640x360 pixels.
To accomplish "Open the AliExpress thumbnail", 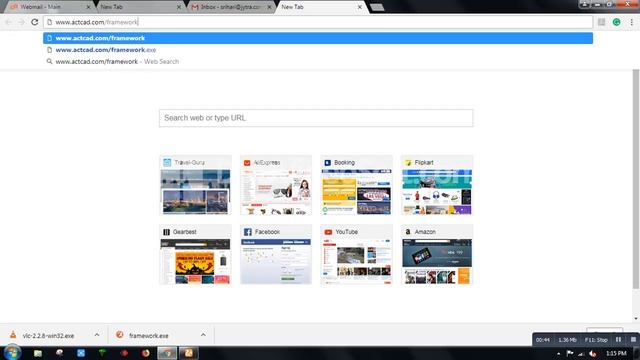I will (276, 185).
